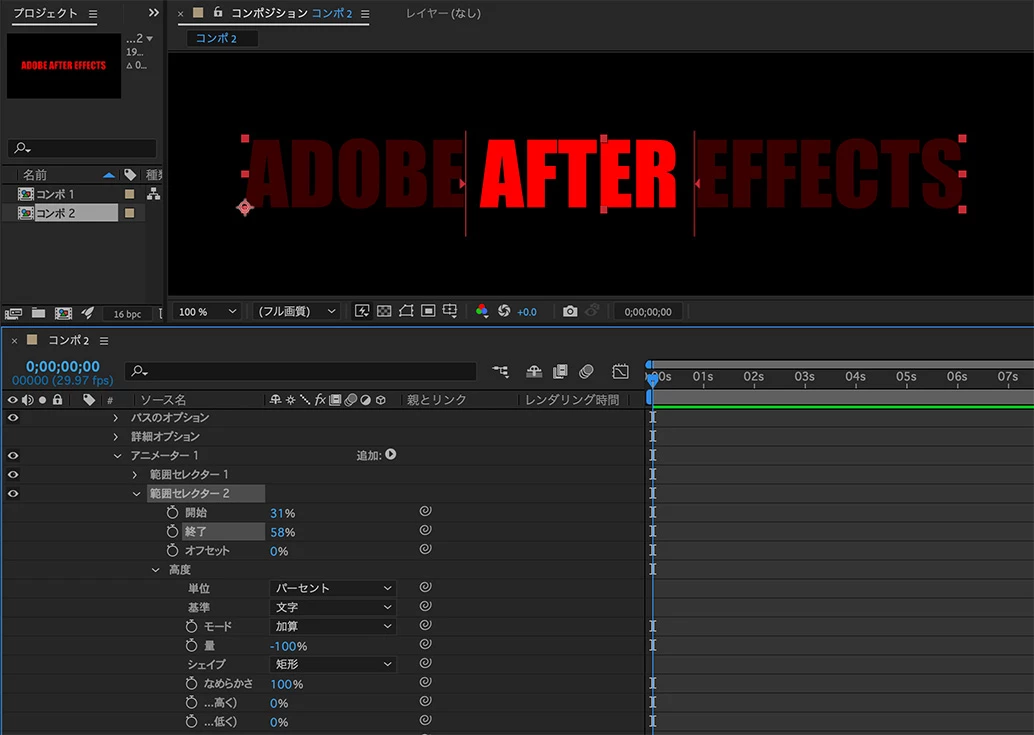Select the プロジェクト panel tab
Screen dimensions: 1034x735
pos(46,13)
